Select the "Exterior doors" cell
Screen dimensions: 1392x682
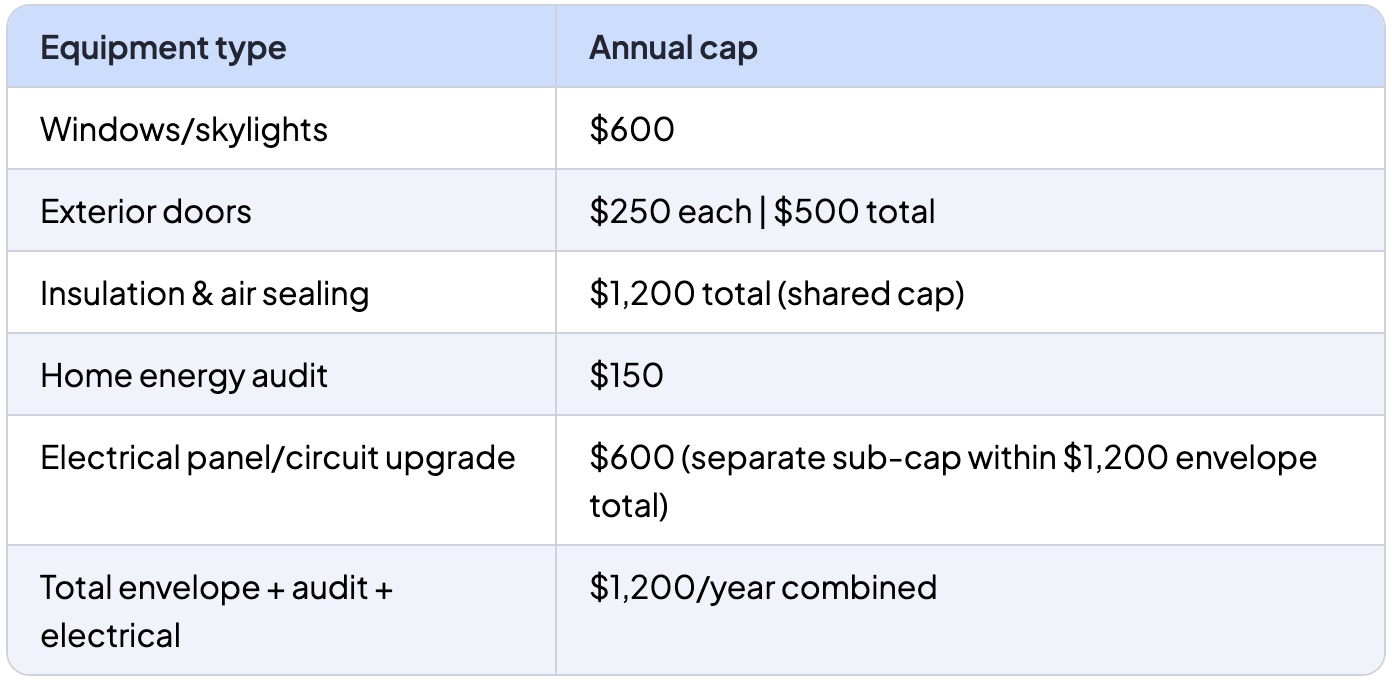click(x=146, y=212)
